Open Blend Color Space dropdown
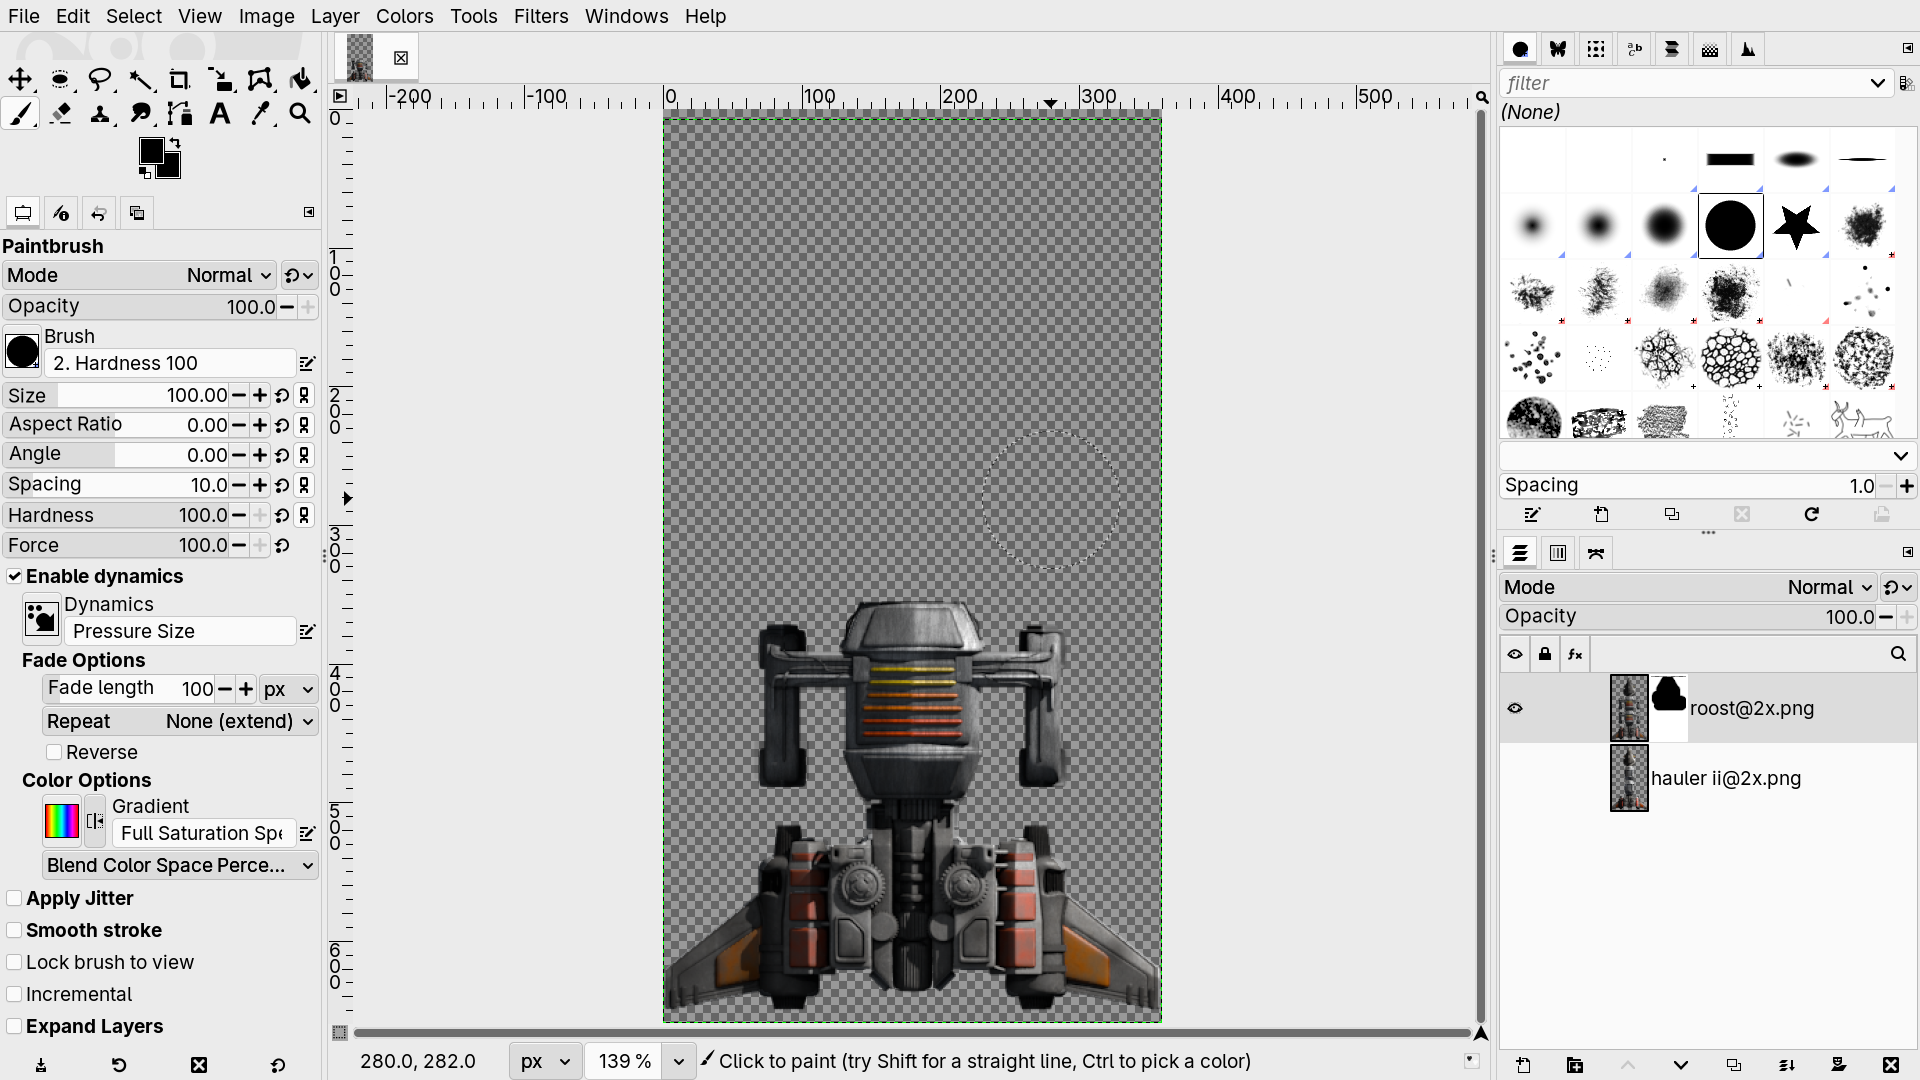The width and height of the screenshot is (1920, 1080). tap(180, 865)
